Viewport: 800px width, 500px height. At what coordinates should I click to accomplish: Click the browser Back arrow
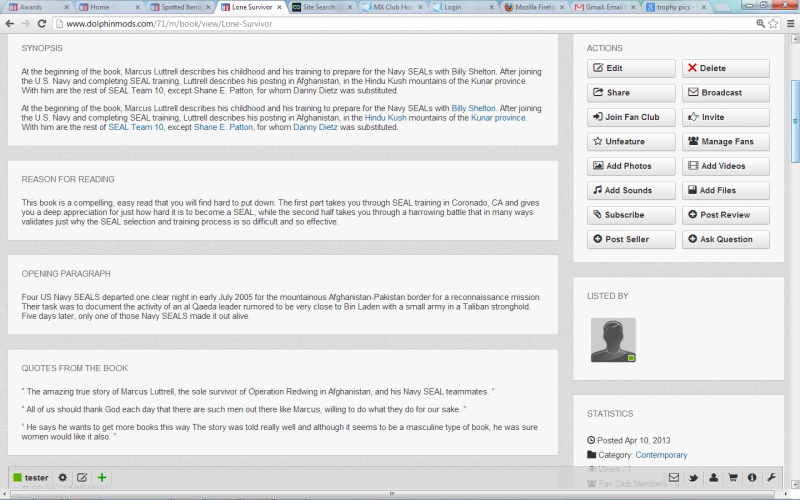[9, 23]
